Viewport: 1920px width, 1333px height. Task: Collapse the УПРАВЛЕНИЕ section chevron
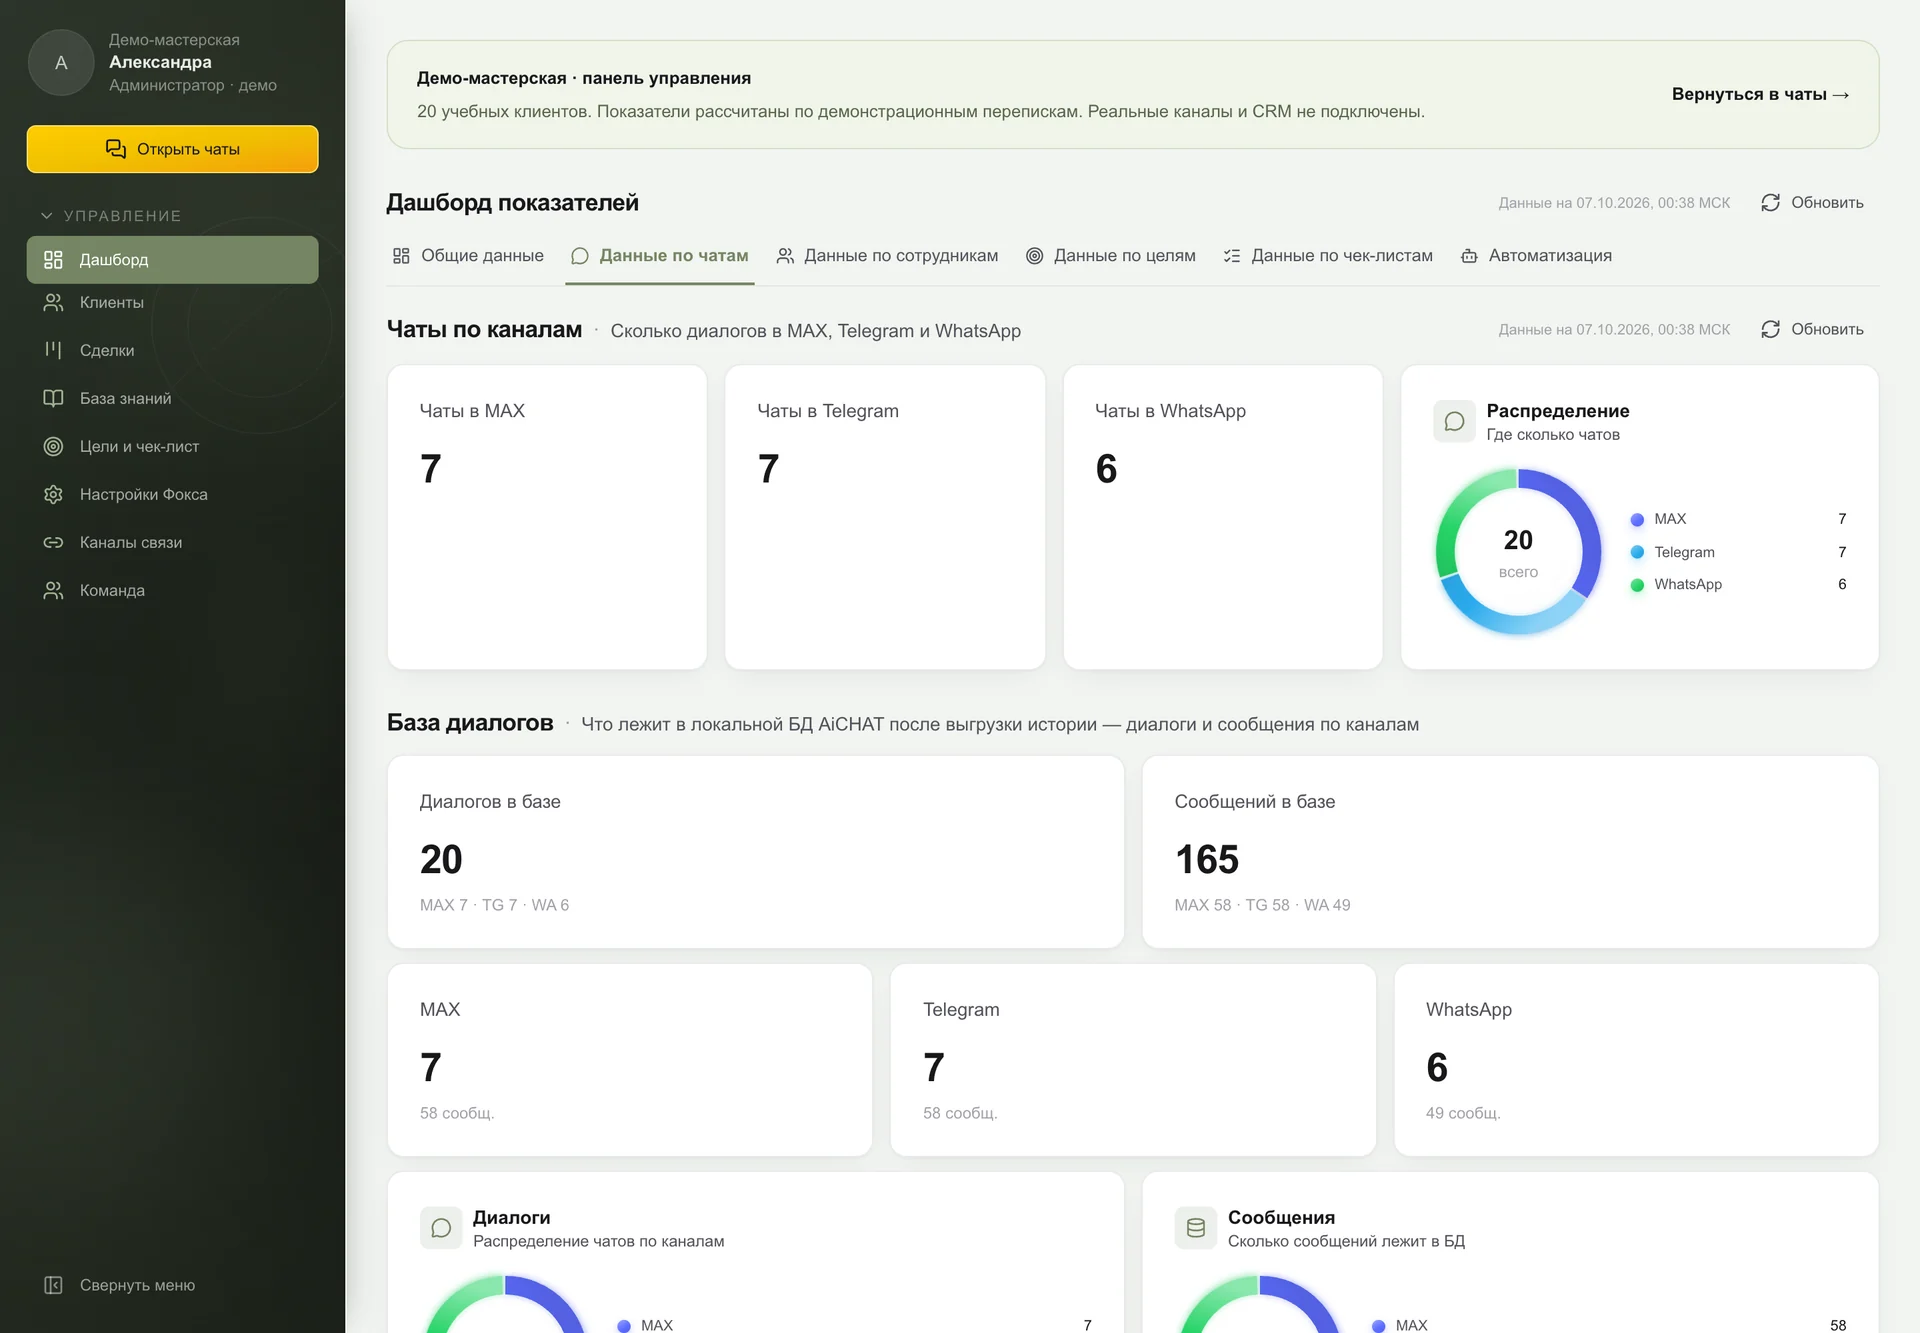click(46, 216)
